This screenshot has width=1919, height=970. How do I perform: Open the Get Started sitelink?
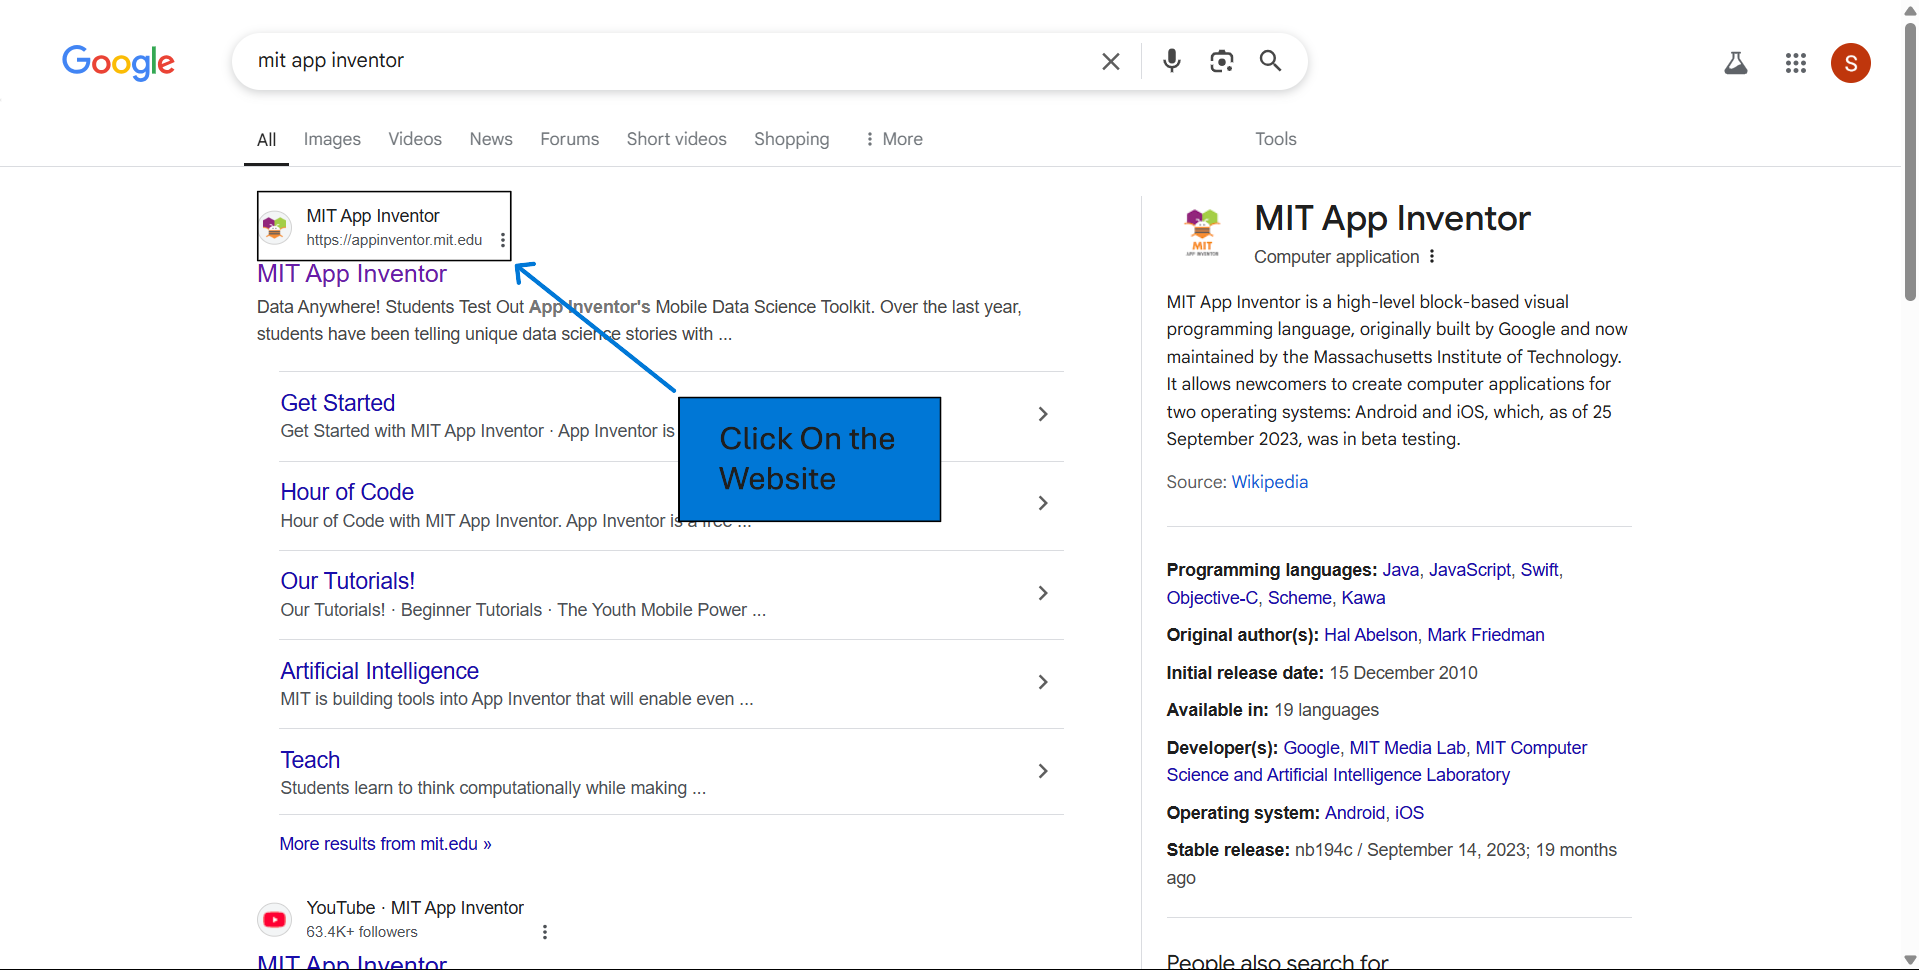pyautogui.click(x=338, y=403)
